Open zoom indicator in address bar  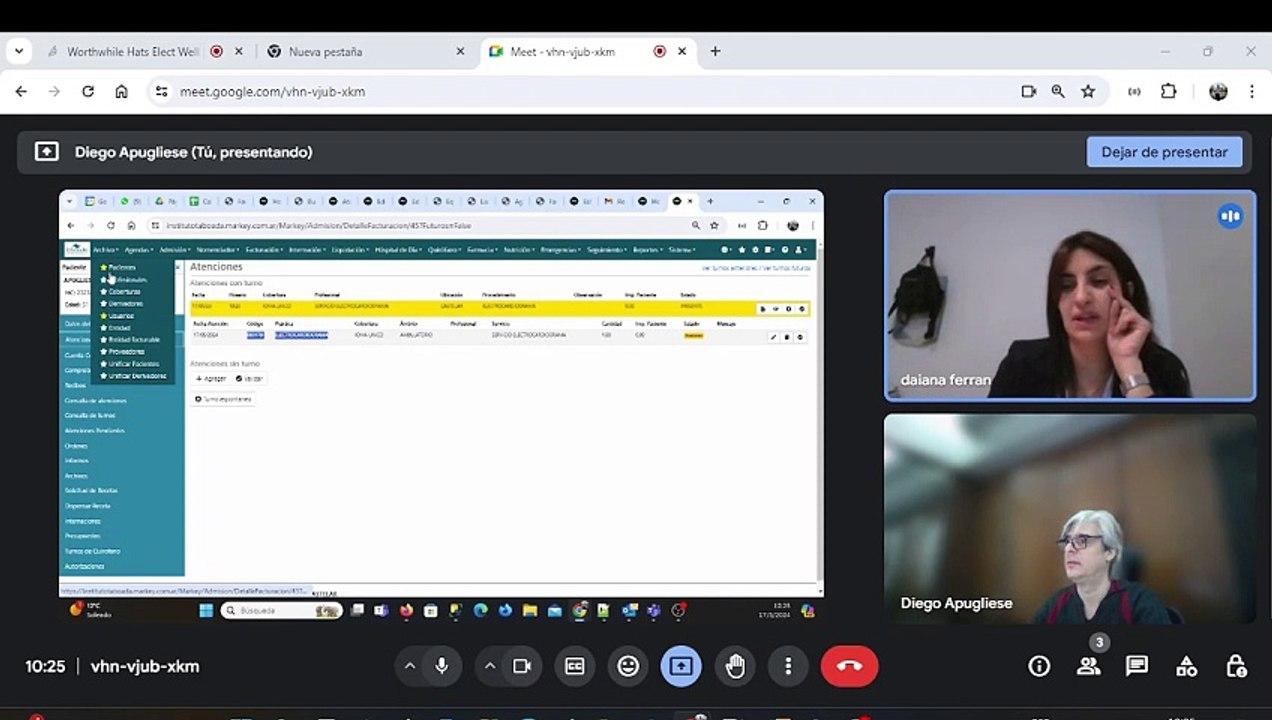[1058, 91]
